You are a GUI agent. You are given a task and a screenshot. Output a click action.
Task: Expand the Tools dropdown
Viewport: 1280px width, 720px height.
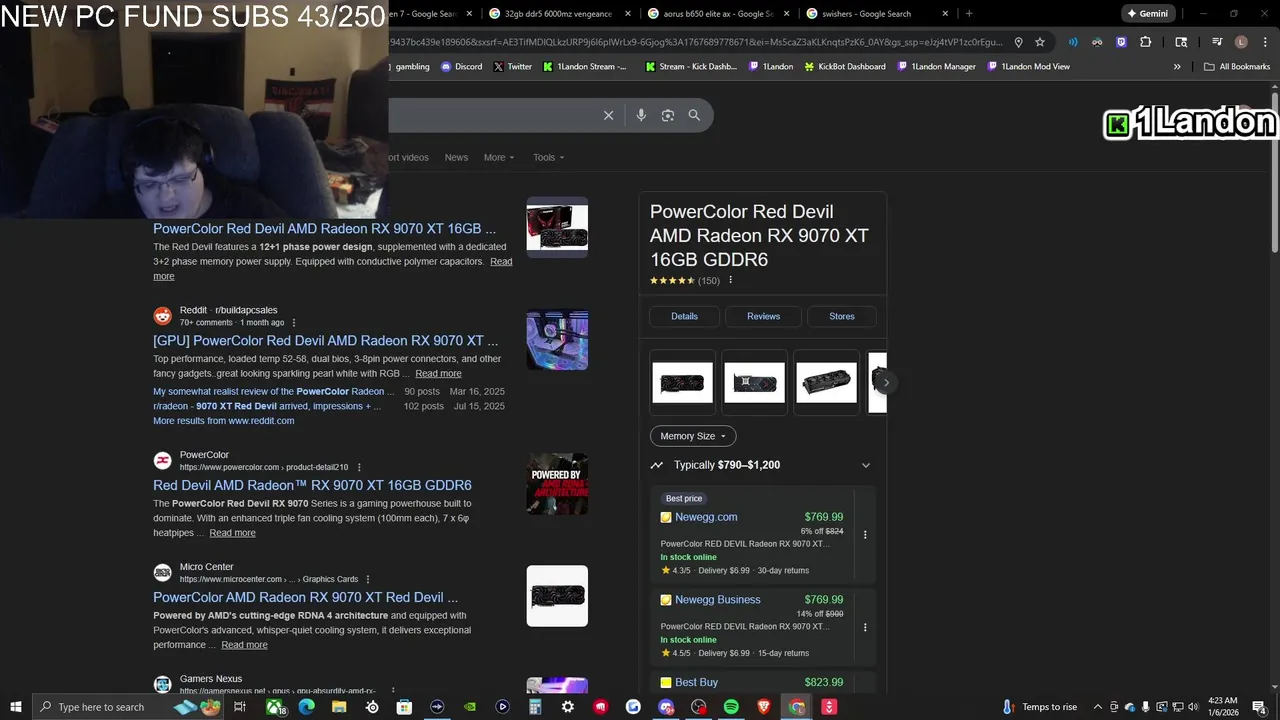[x=549, y=157]
